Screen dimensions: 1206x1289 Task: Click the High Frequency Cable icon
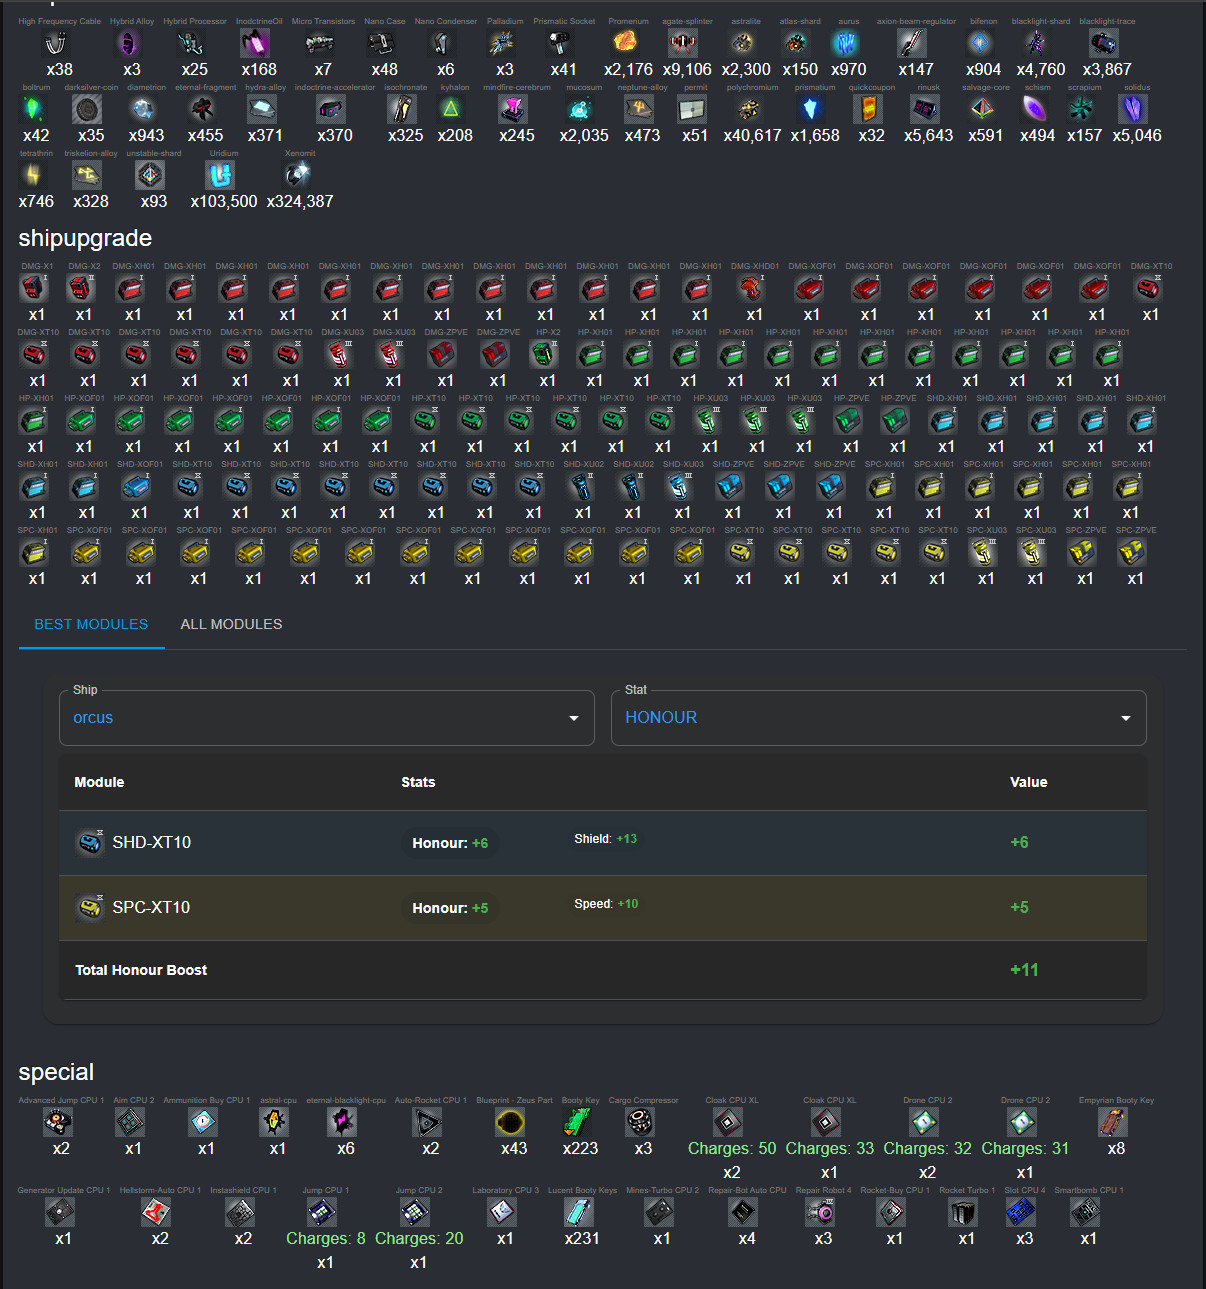[x=57, y=43]
